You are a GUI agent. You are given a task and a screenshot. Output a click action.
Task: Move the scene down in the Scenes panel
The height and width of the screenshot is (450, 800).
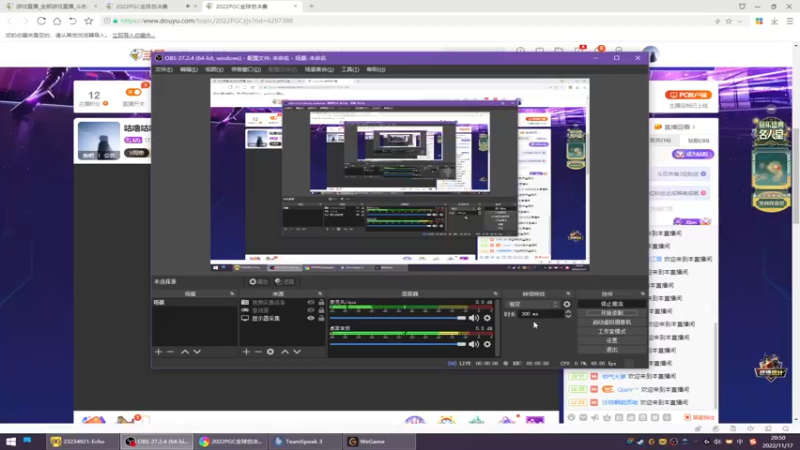coord(197,352)
